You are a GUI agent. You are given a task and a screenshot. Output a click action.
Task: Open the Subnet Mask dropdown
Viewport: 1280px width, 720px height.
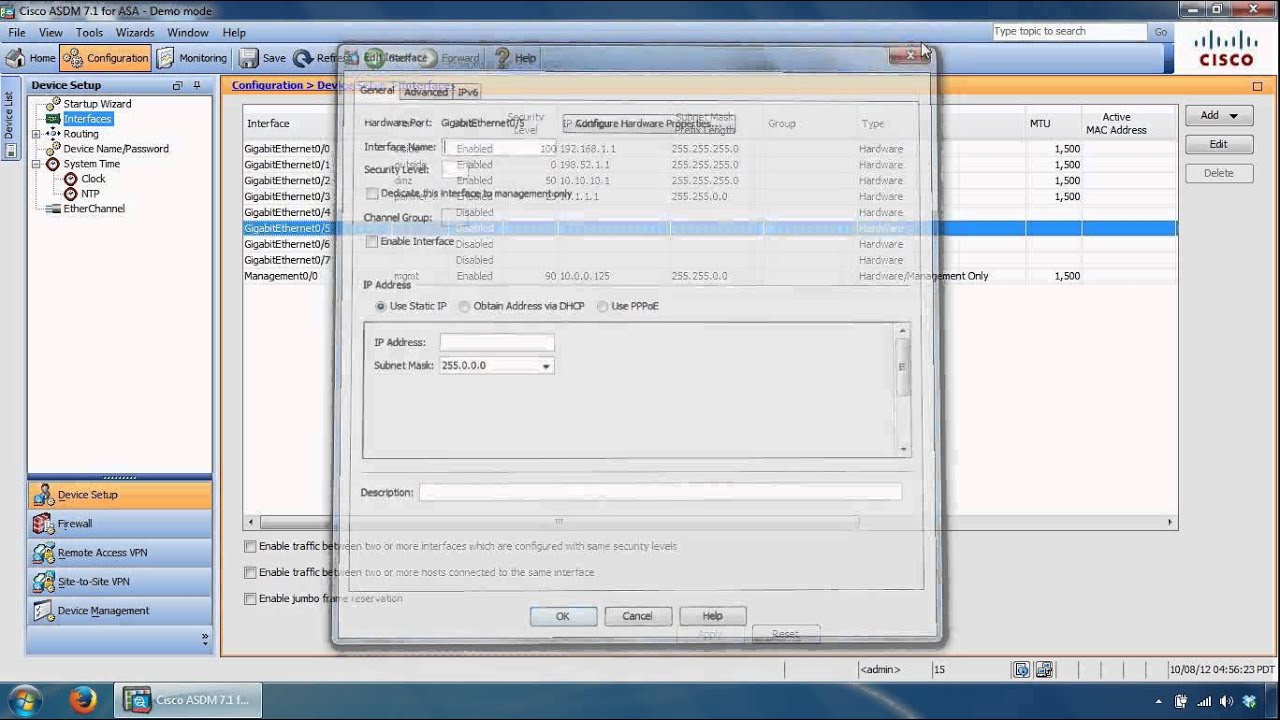point(546,366)
